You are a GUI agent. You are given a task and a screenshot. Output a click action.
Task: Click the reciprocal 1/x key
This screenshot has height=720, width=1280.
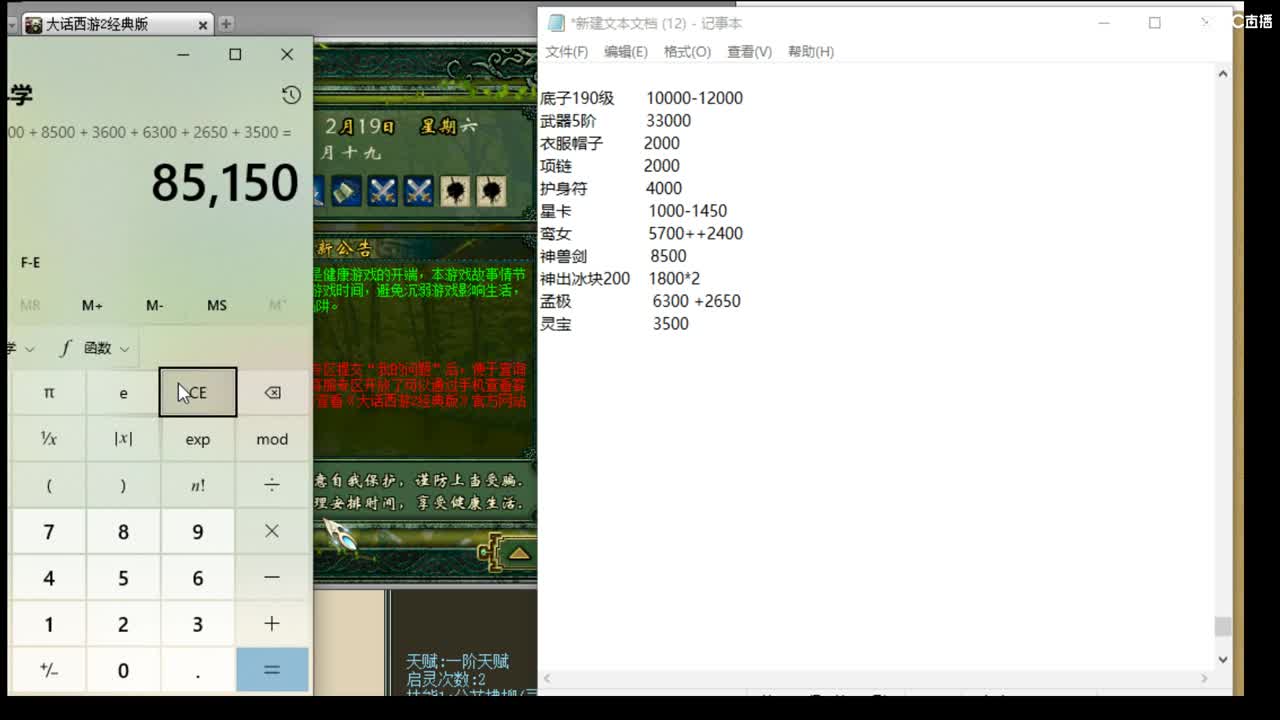coord(49,439)
